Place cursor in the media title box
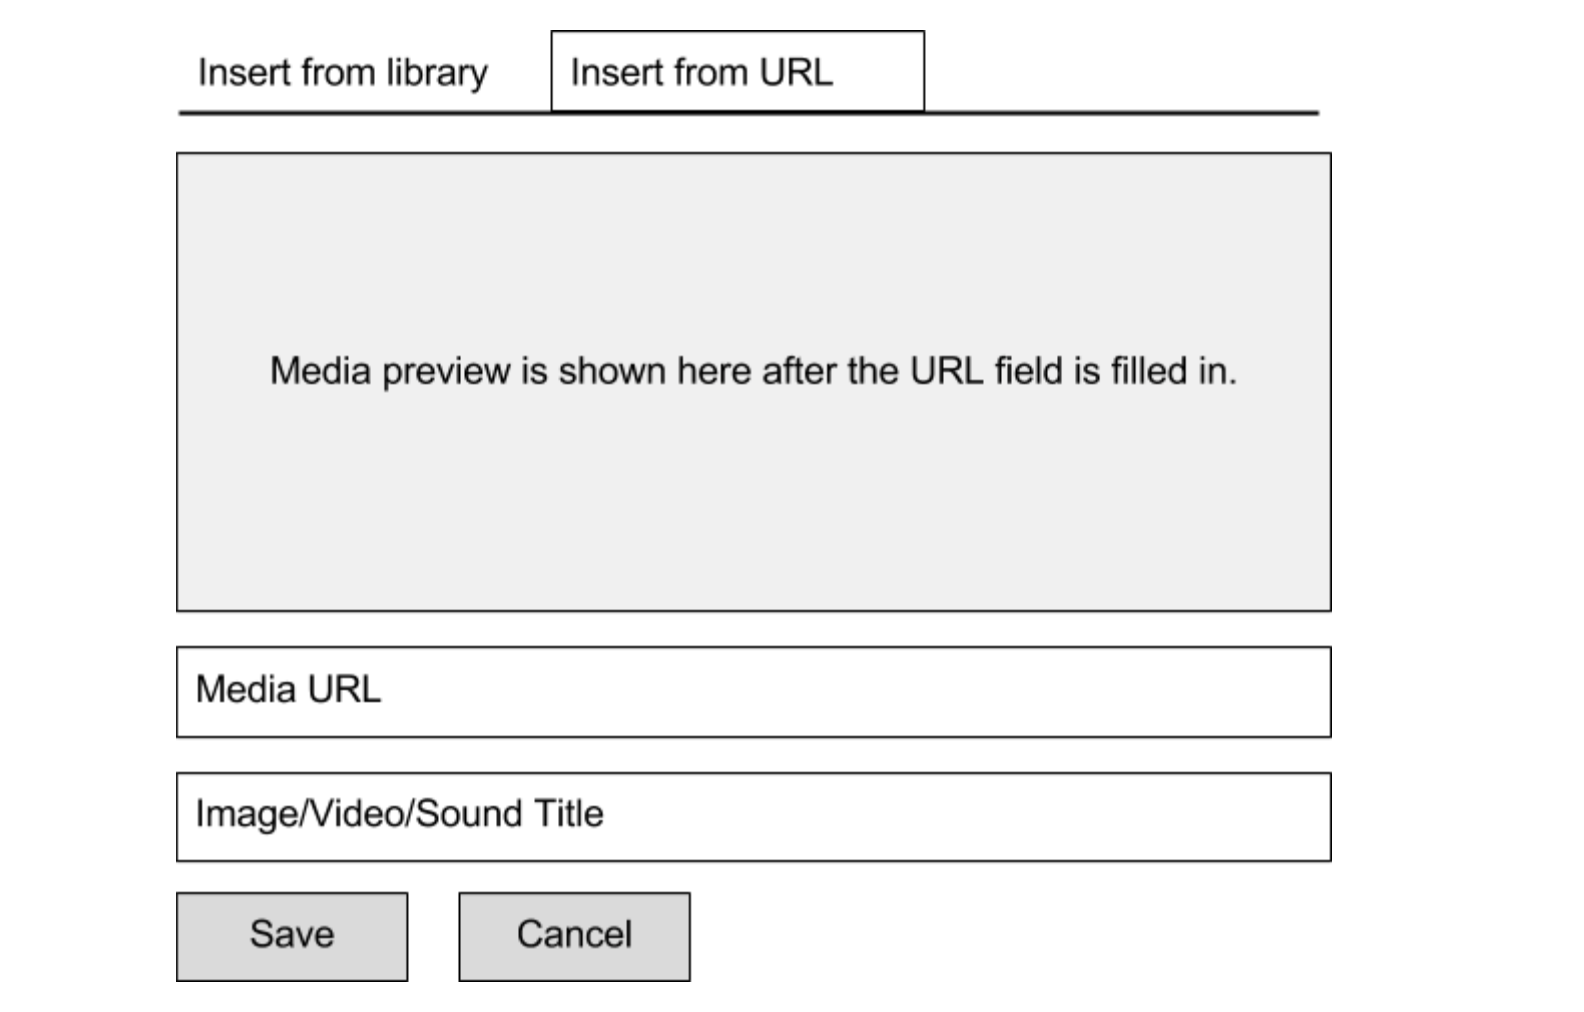The image size is (1584, 1012). coord(753,816)
